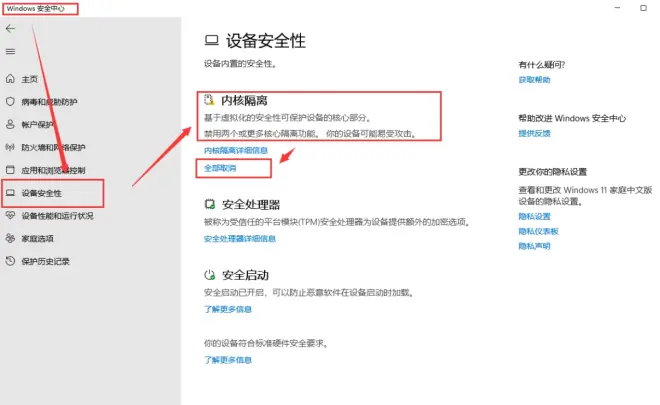
Task: Click the 应用和浏览器控制 sidebar icon
Action: 11,170
